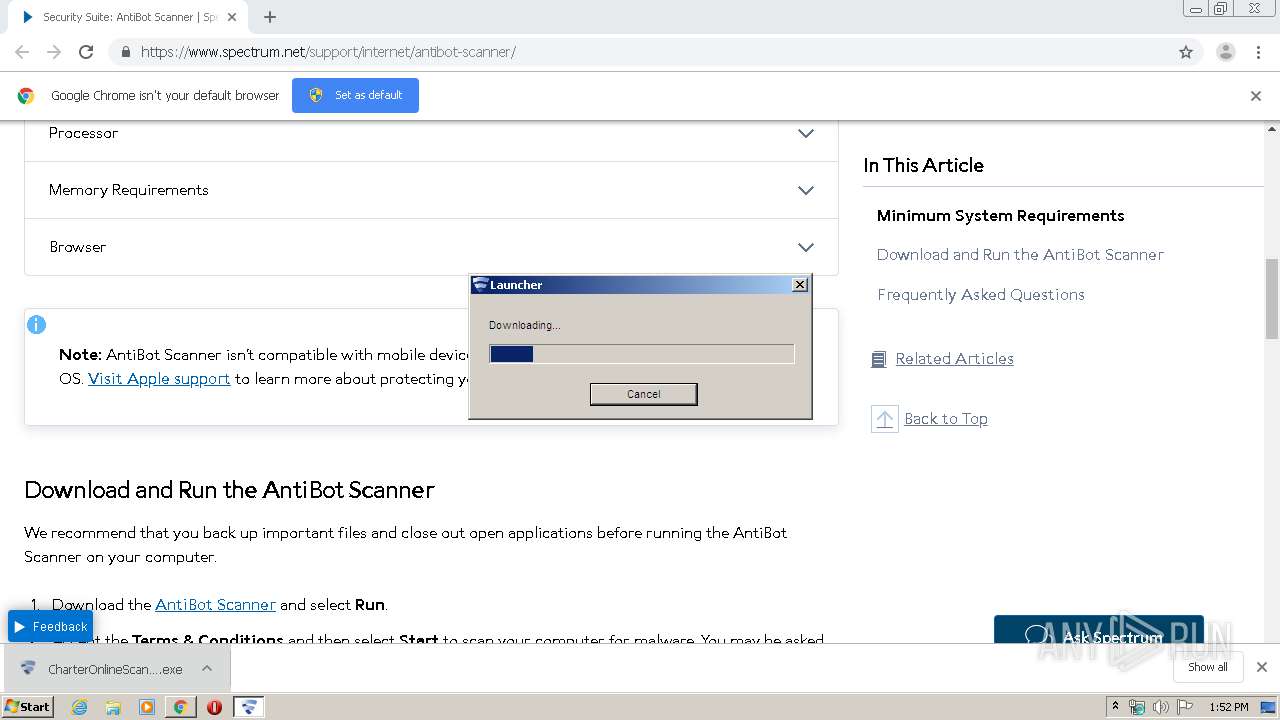The height and width of the screenshot is (720, 1280).
Task: Click the Back to Top arrow icon
Action: [x=884, y=419]
